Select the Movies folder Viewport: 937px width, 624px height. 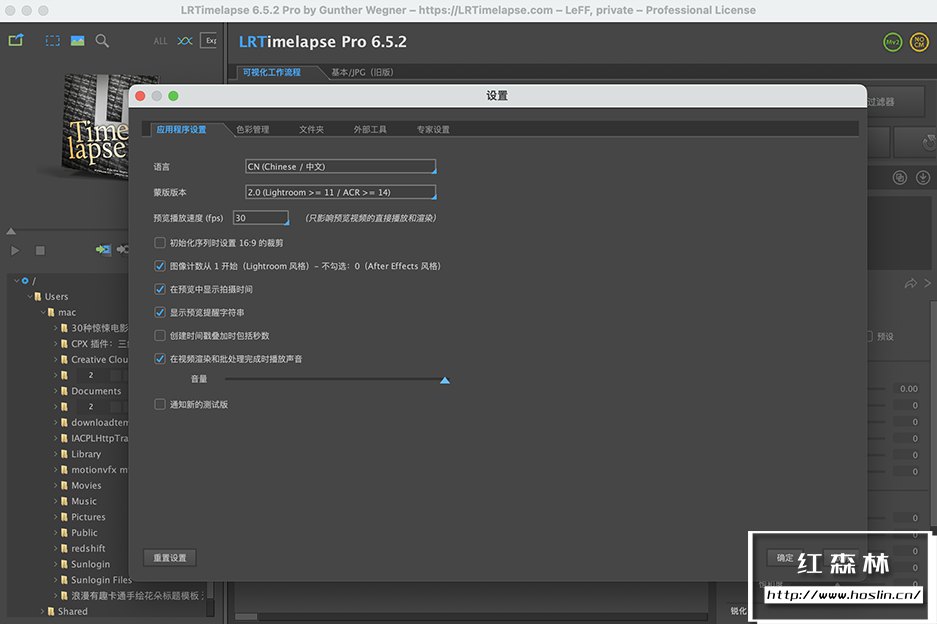point(86,485)
